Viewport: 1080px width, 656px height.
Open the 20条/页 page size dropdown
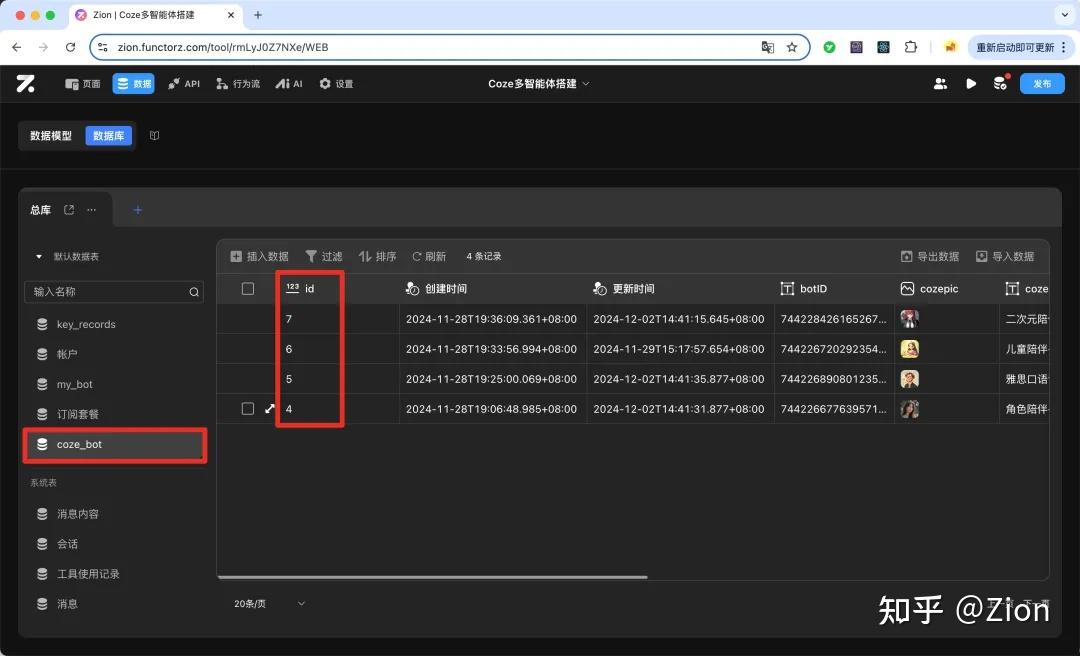269,604
